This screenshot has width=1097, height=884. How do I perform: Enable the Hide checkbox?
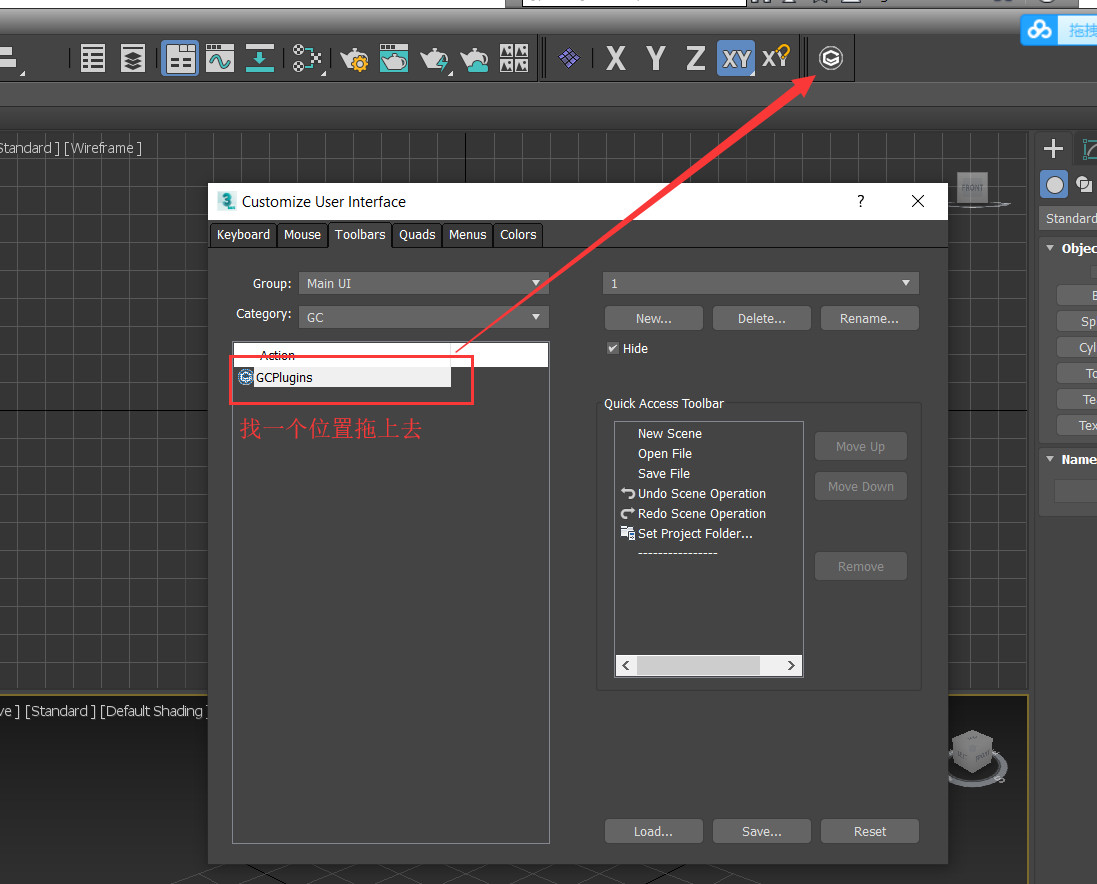tap(613, 348)
